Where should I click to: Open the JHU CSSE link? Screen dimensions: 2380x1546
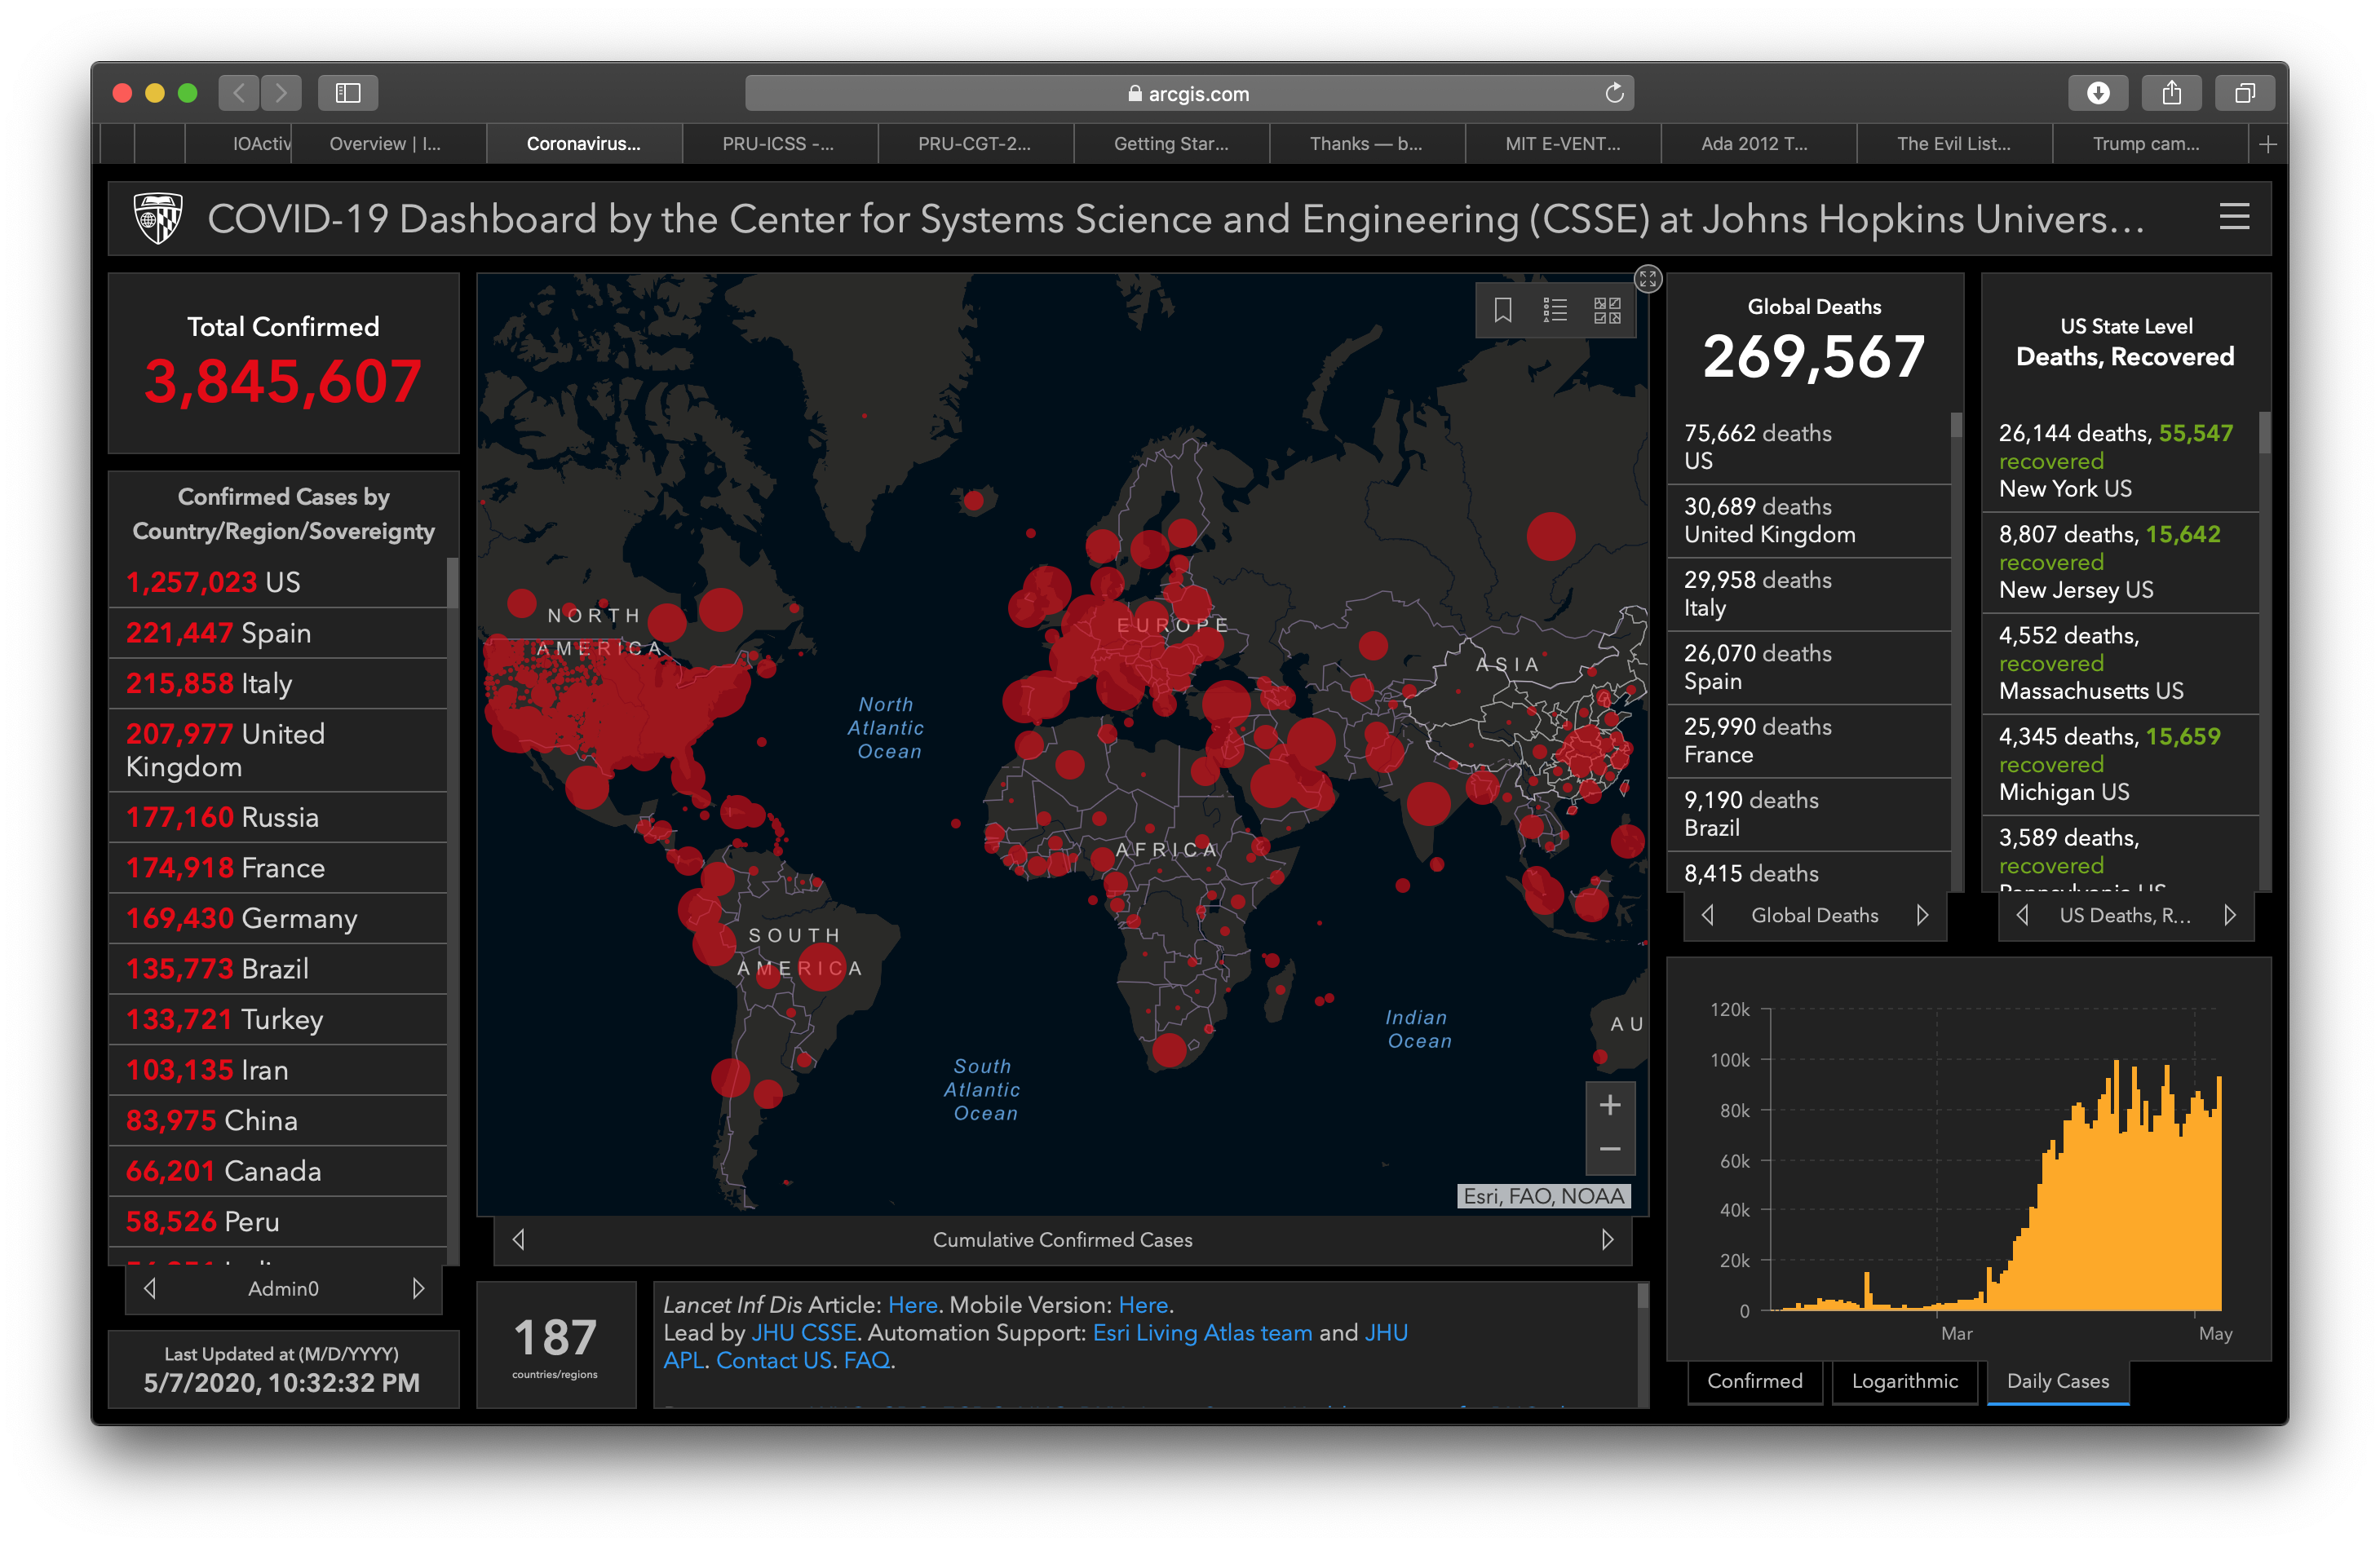pos(804,1333)
